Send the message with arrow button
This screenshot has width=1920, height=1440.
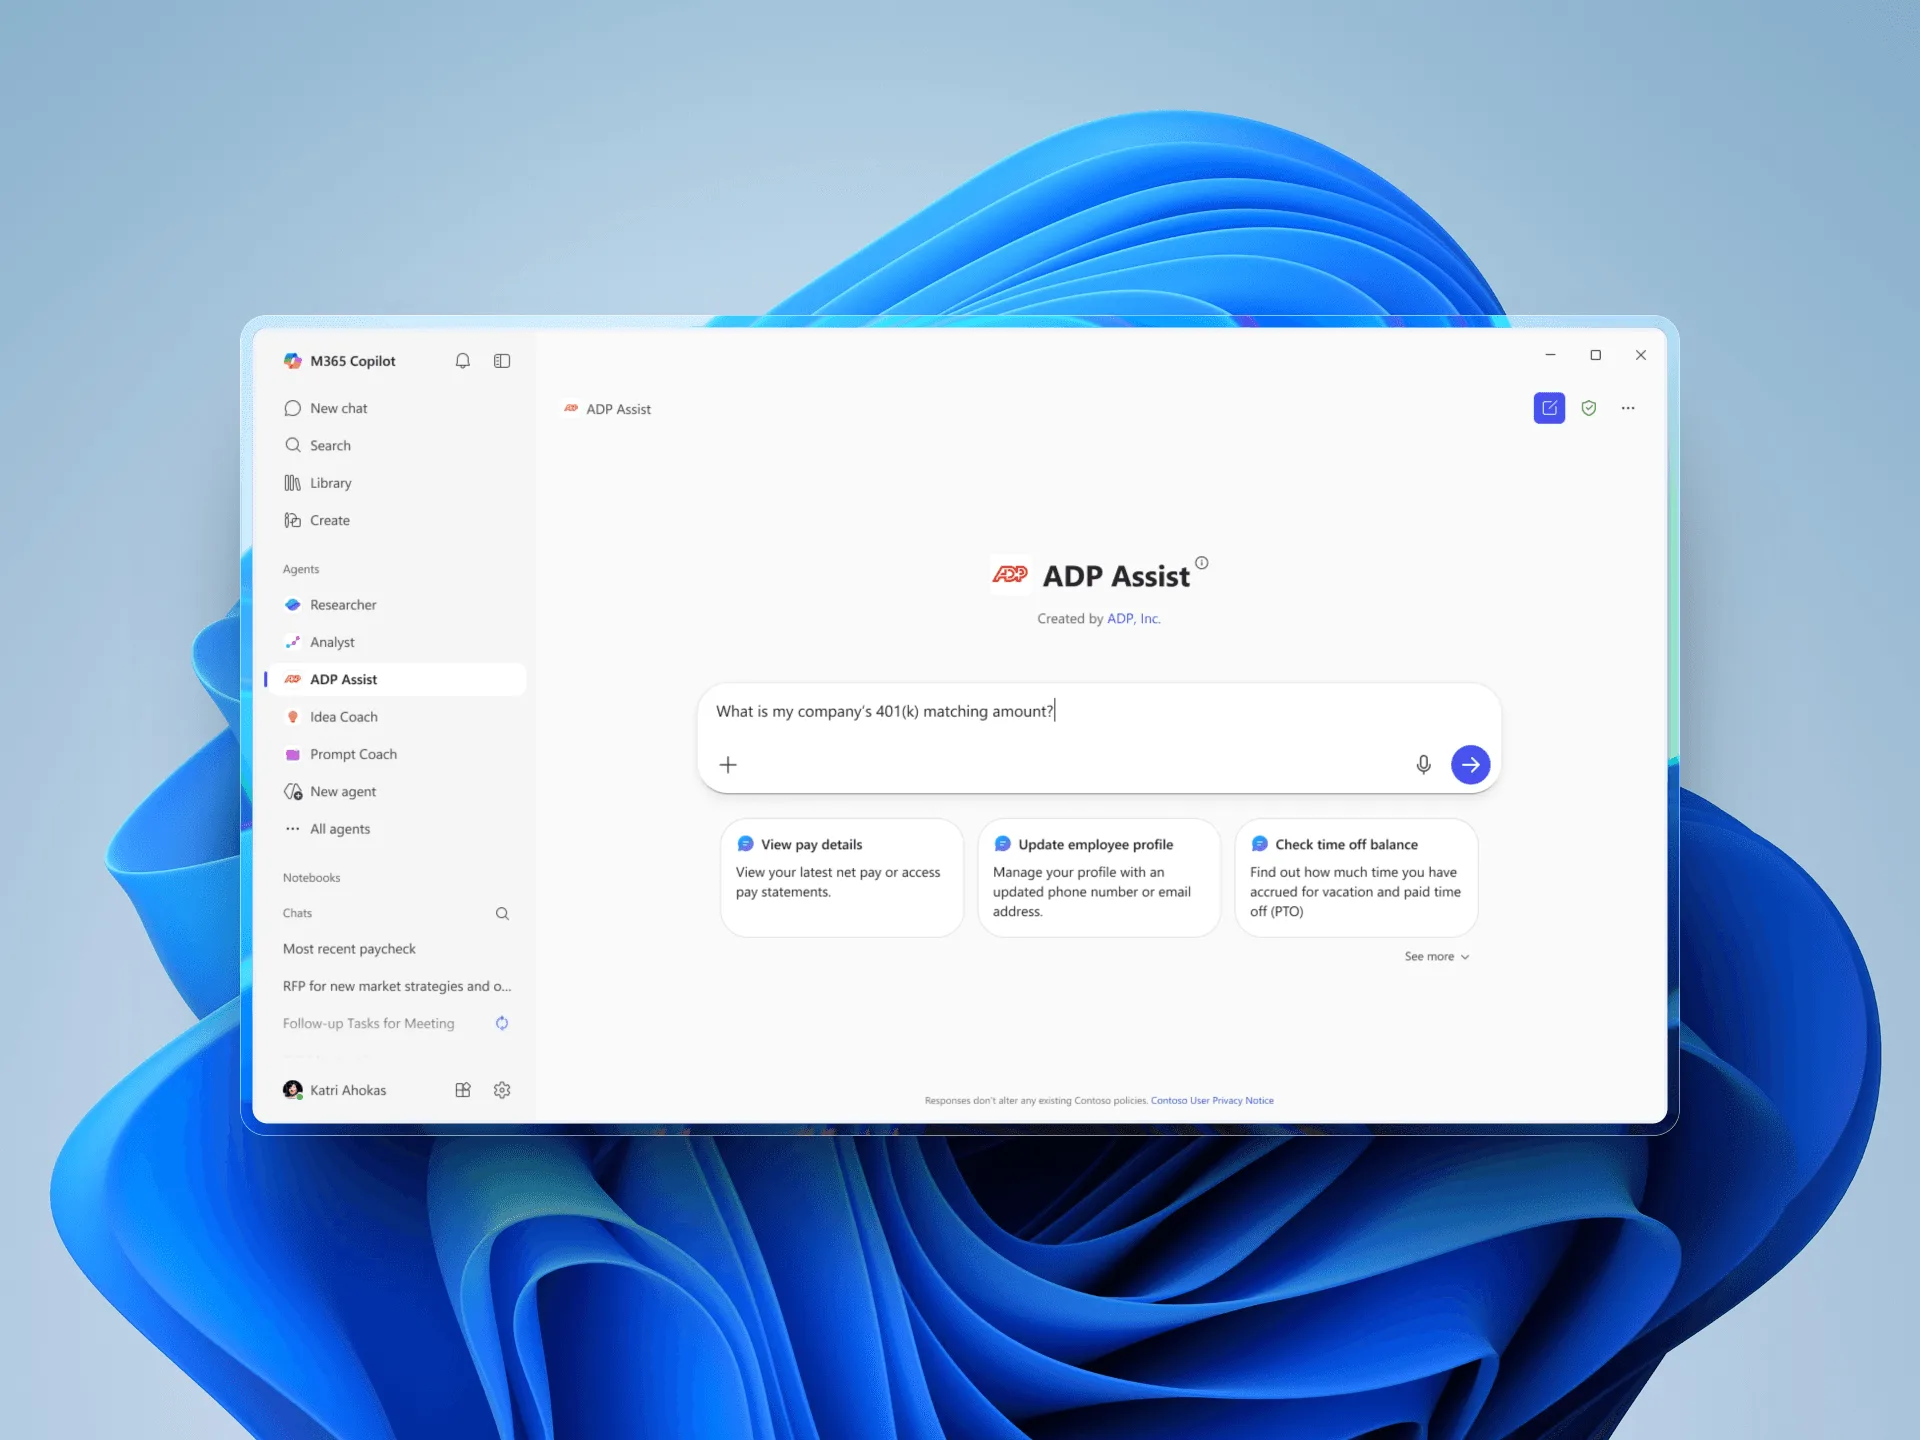(x=1470, y=765)
